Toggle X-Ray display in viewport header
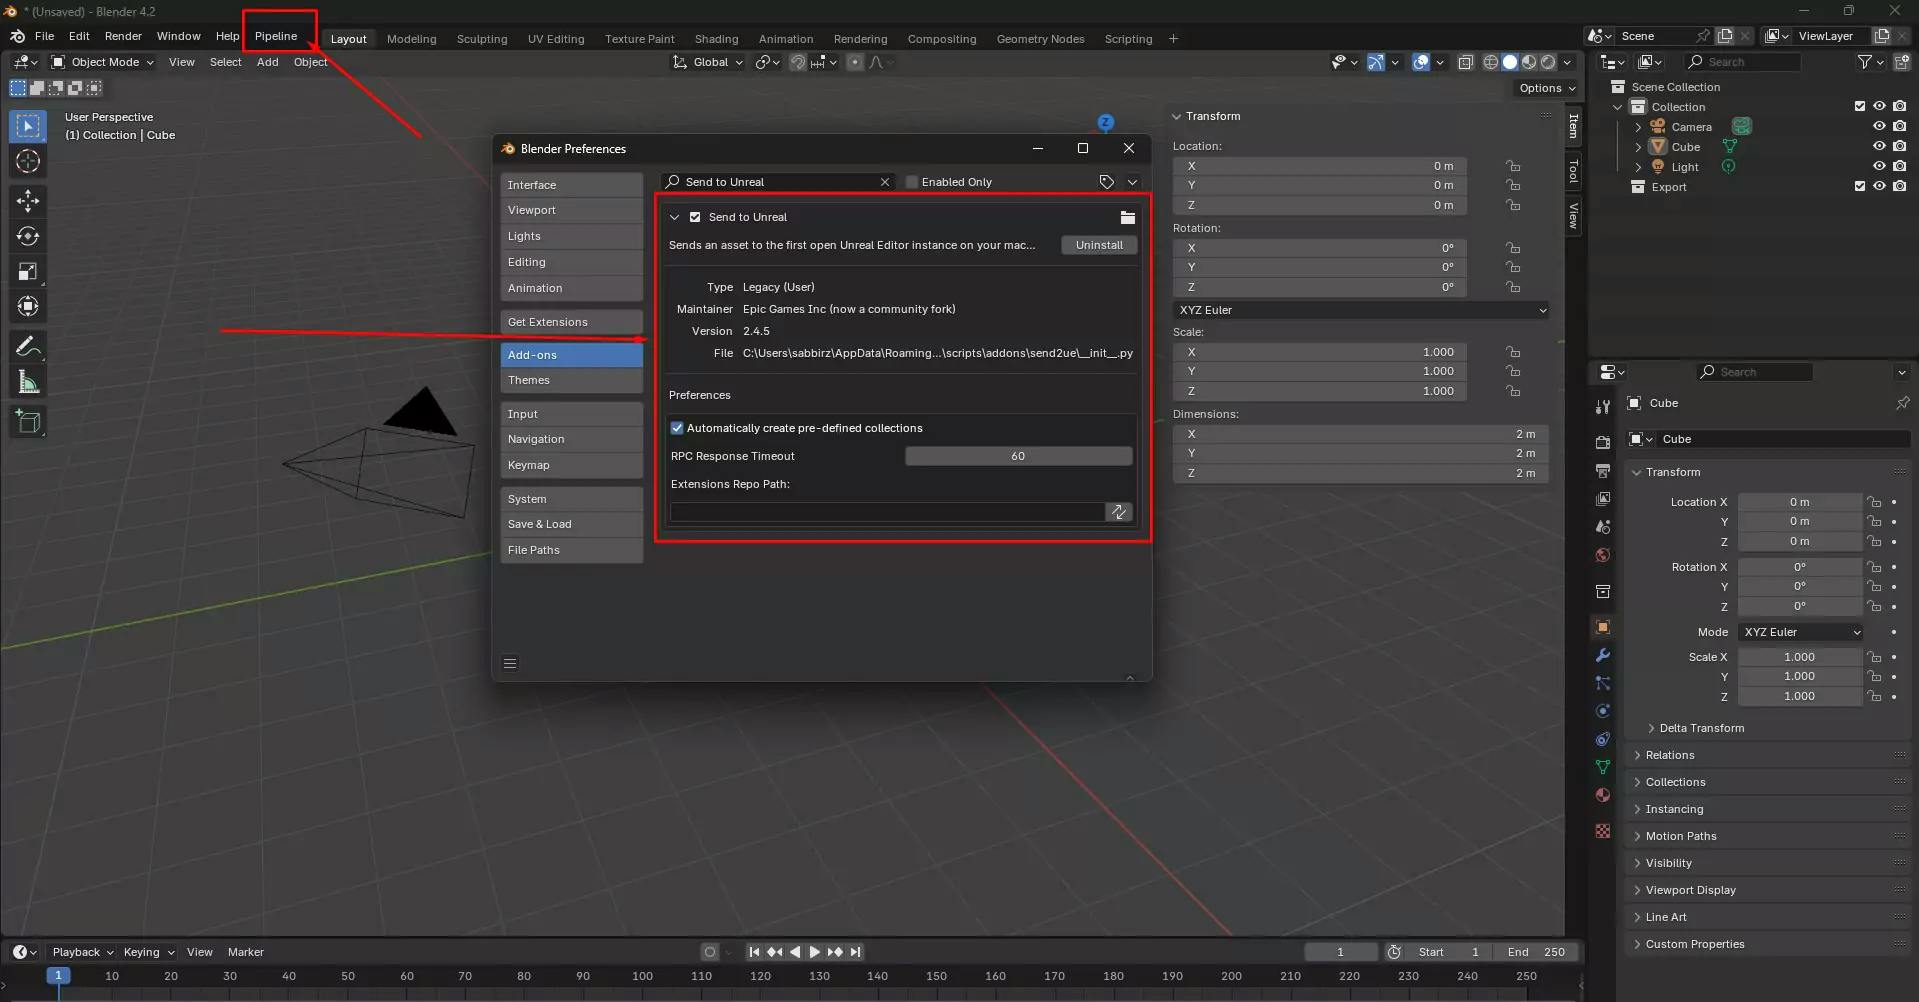This screenshot has width=1919, height=1002. [1465, 62]
